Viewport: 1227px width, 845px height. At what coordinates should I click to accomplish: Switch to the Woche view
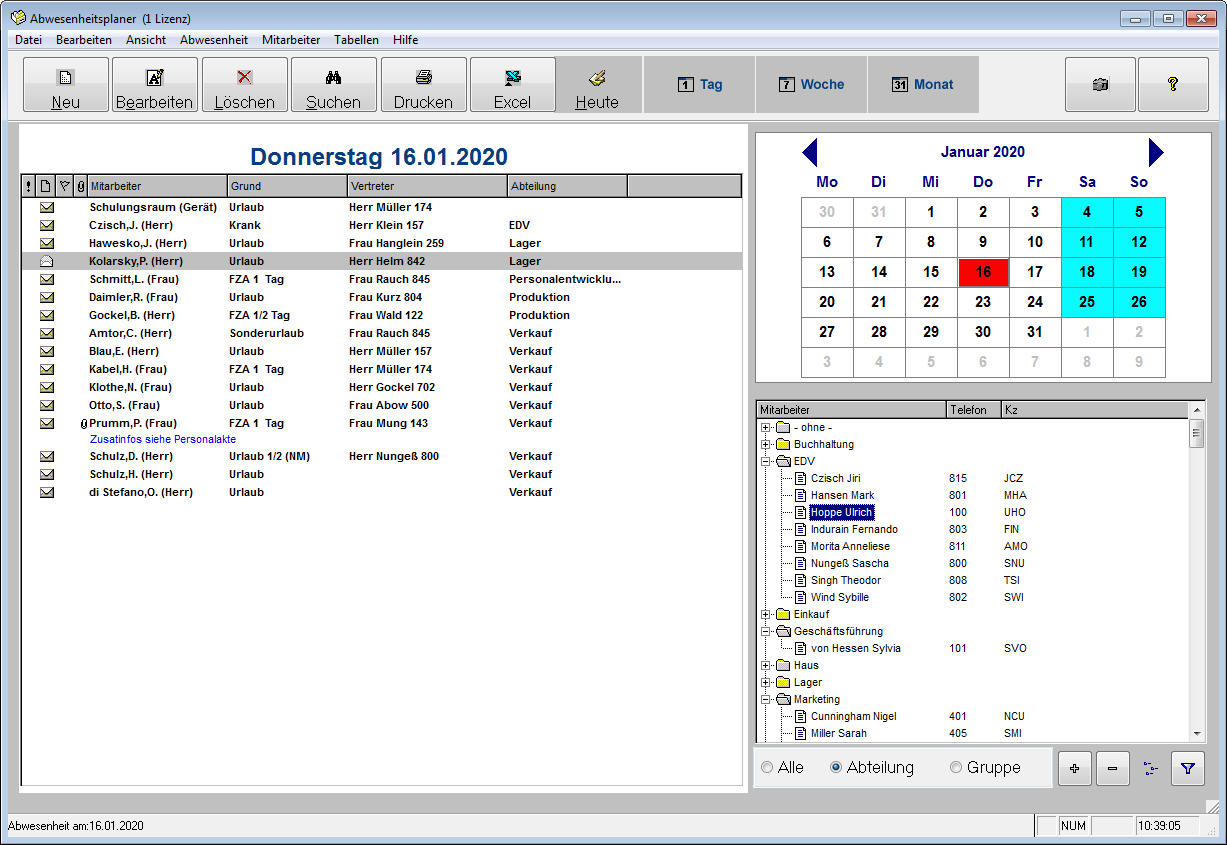point(811,85)
